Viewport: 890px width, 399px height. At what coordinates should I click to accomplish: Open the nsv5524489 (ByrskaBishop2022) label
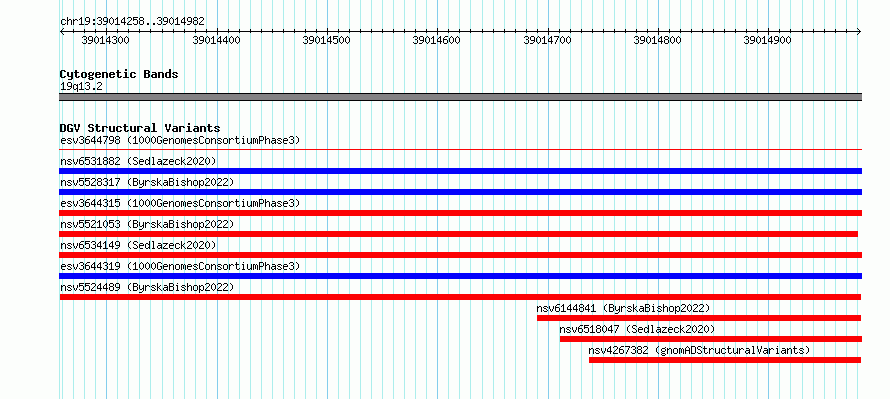point(147,287)
